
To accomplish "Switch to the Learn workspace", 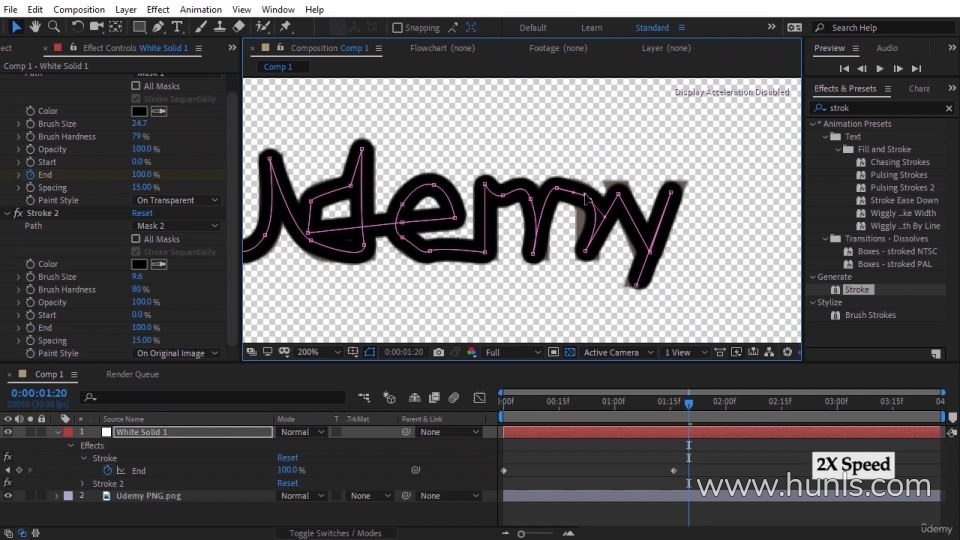I will pos(591,28).
